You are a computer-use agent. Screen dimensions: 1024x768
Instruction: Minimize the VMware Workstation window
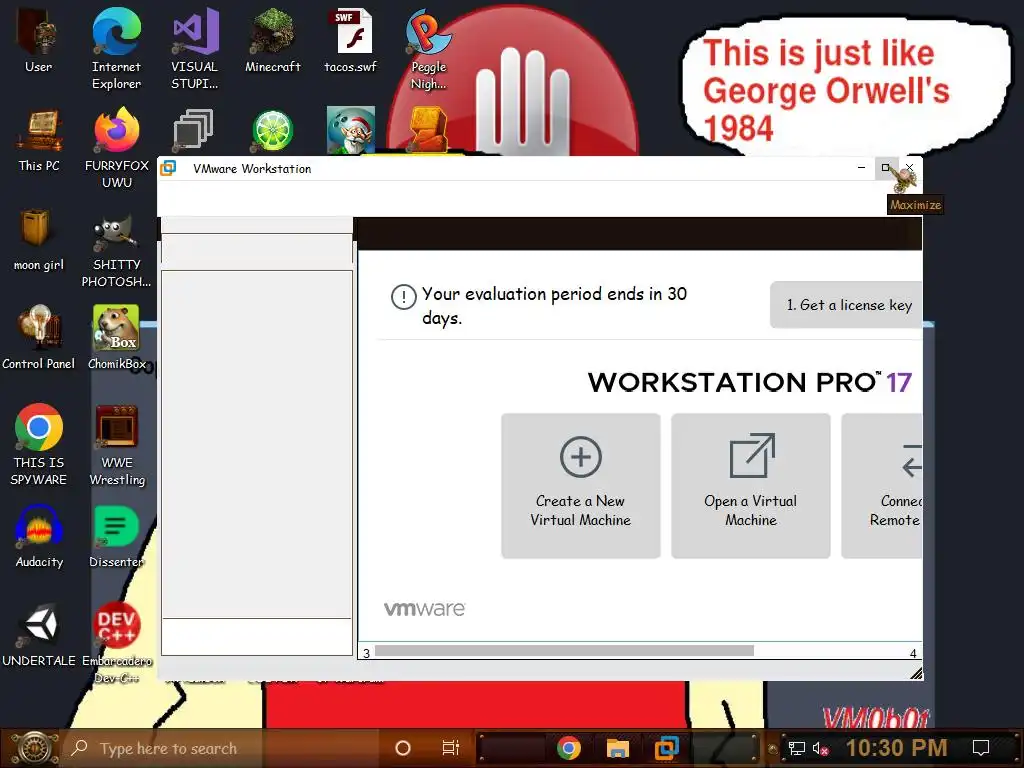pyautogui.click(x=861, y=168)
